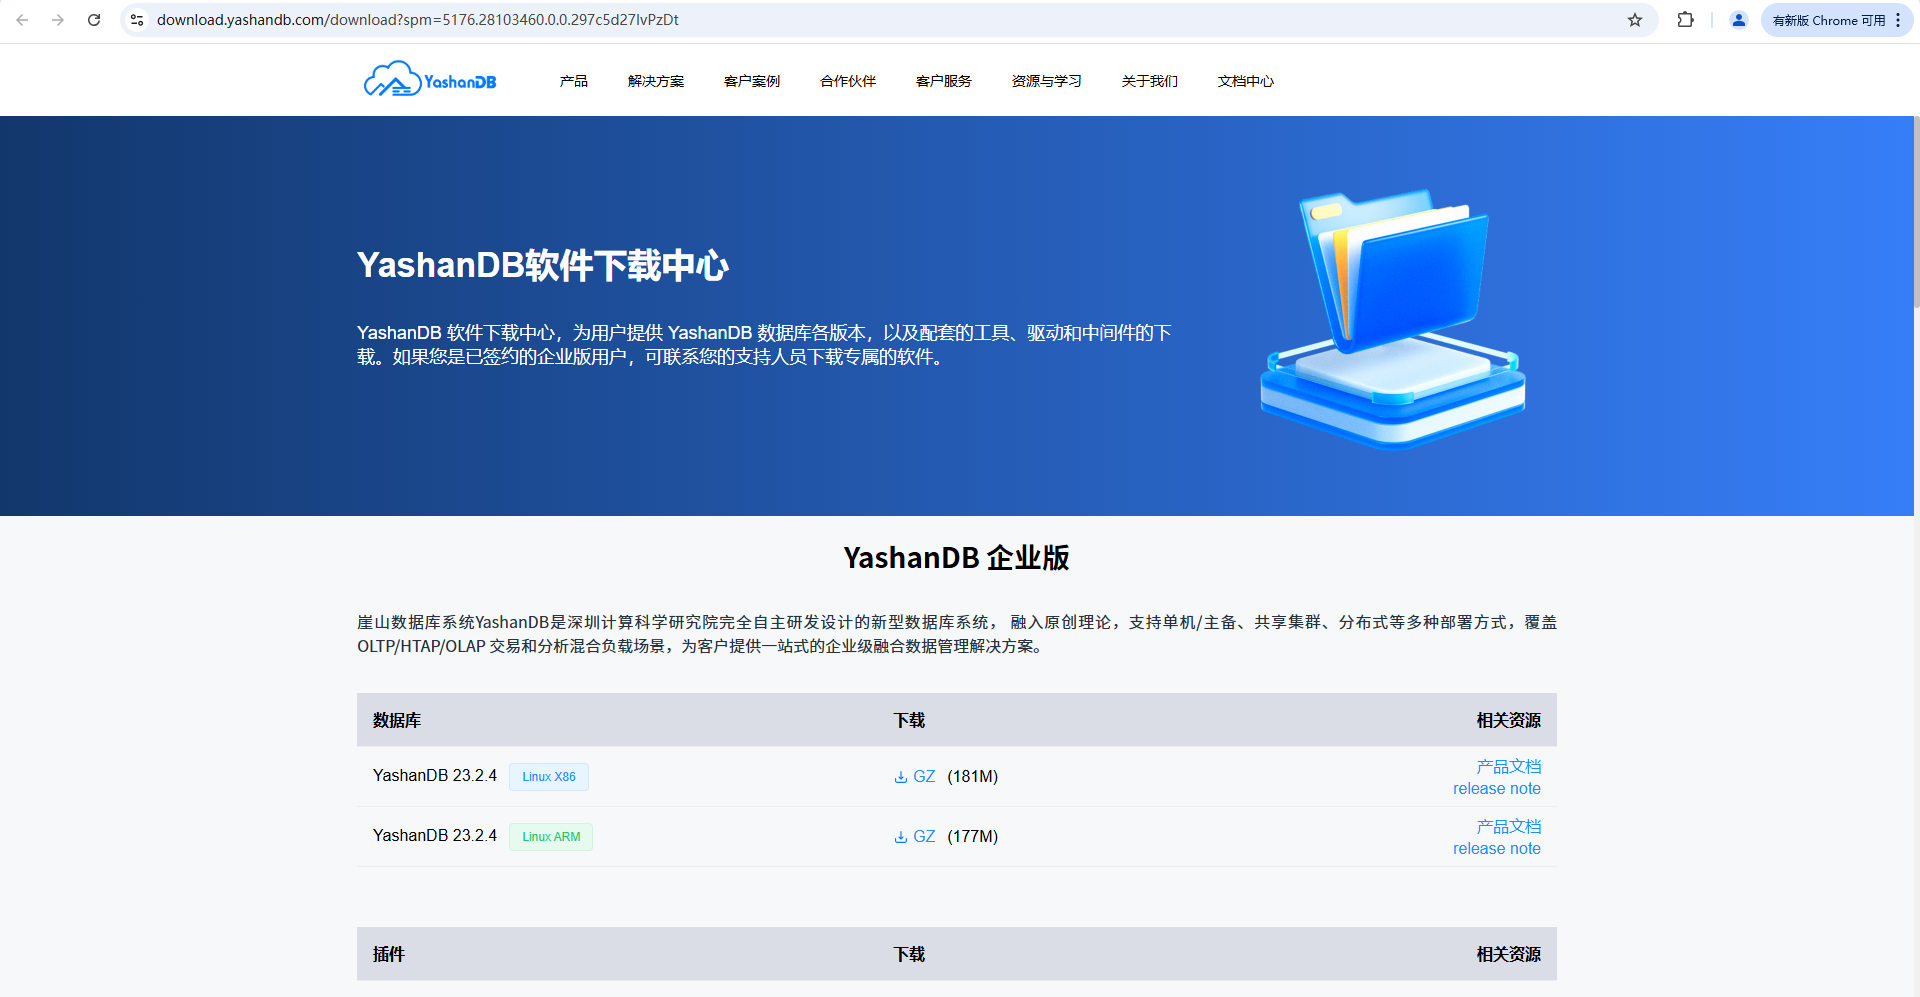
Task: Open the 客户服务 navigation item
Action: tap(944, 81)
